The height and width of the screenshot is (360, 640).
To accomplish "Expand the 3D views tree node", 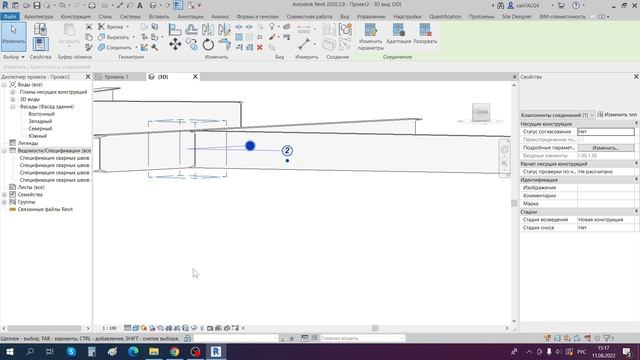I will click(x=13, y=99).
